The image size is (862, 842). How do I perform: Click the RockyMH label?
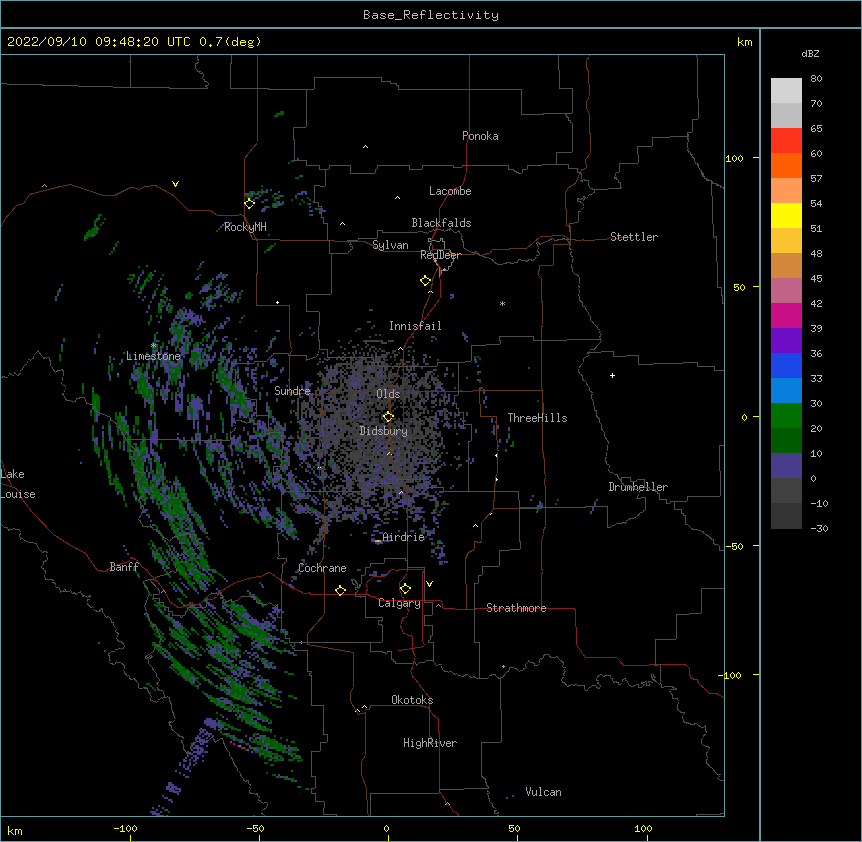245,227
